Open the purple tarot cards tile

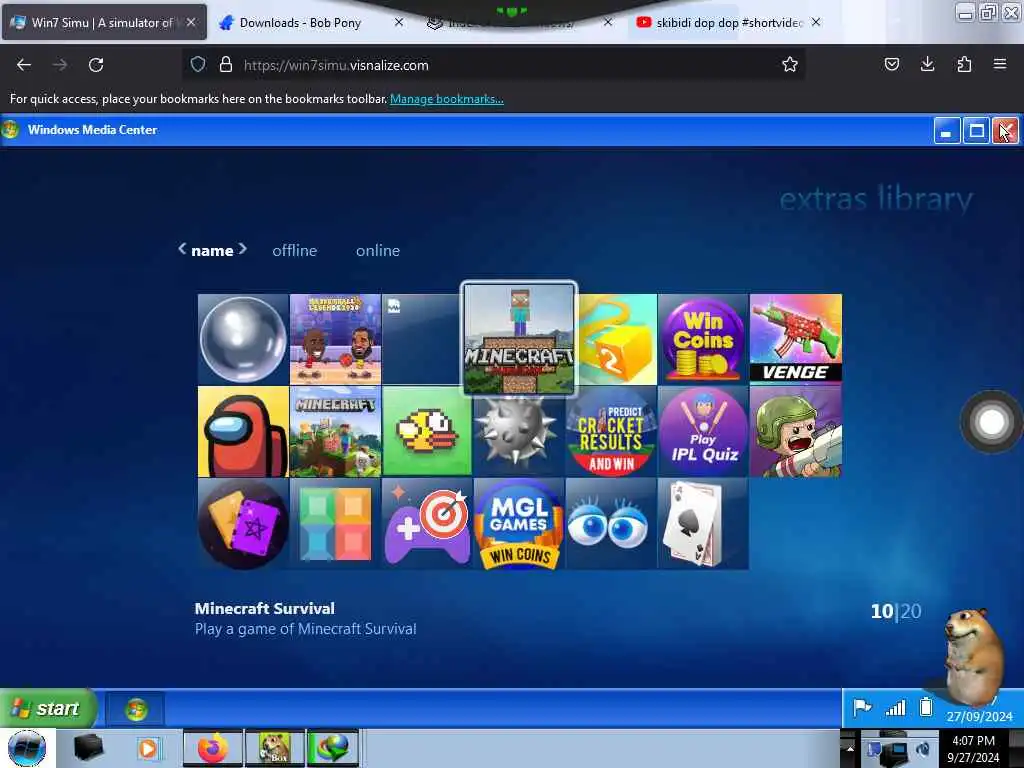click(243, 523)
